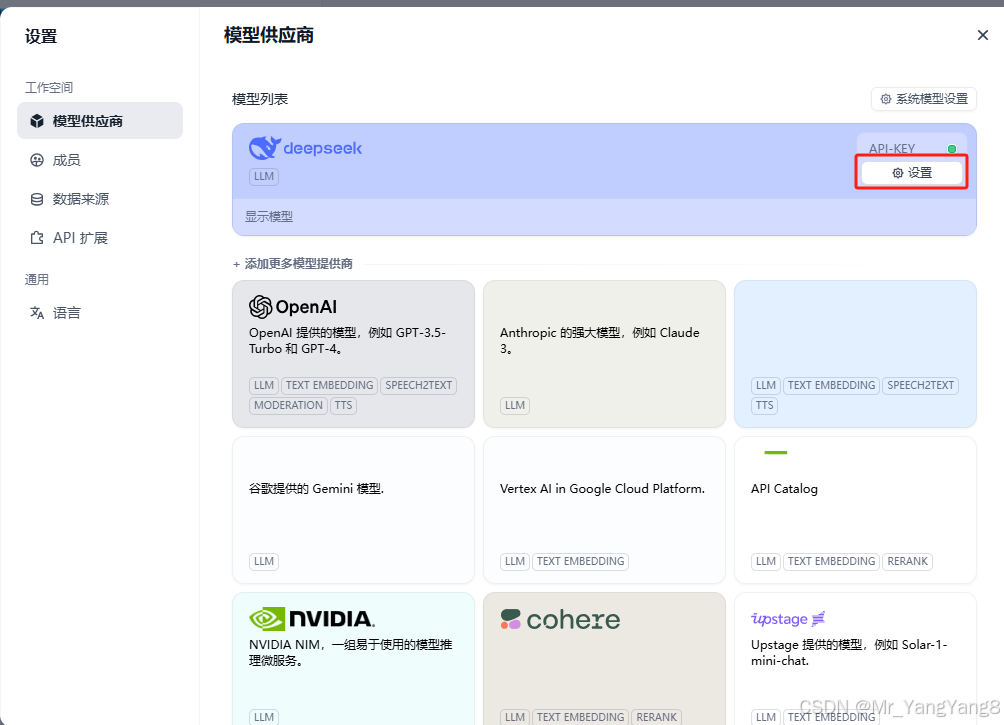Click the NVIDIA logo
The width and height of the screenshot is (1004, 725).
click(312, 619)
